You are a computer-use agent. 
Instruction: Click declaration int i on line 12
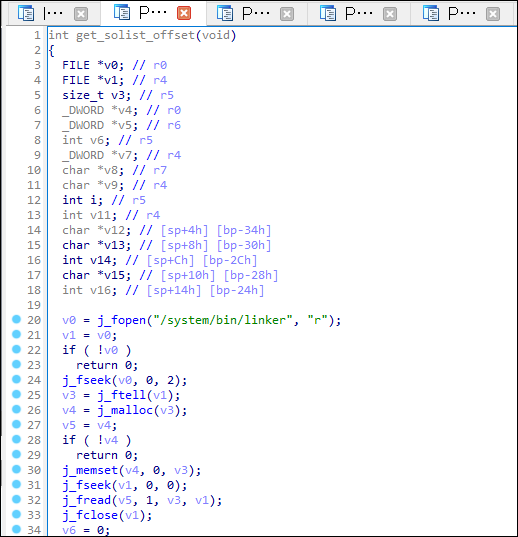(x=83, y=200)
